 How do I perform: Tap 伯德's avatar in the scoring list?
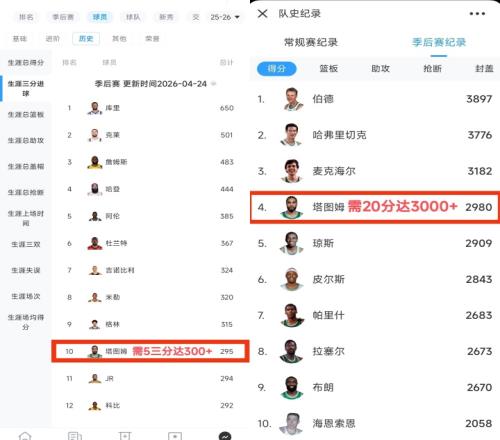[x=292, y=99]
